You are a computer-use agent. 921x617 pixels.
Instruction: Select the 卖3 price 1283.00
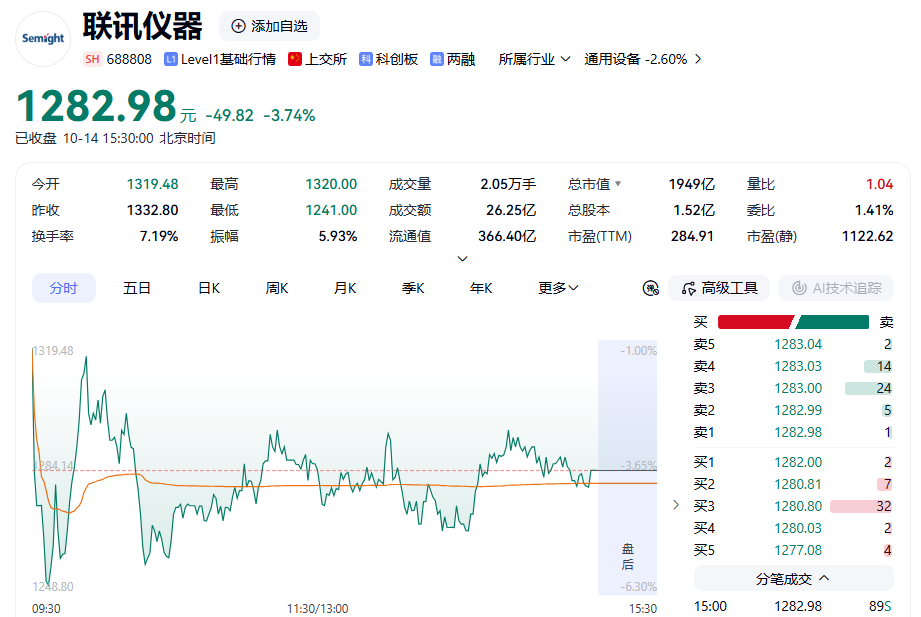click(798, 388)
